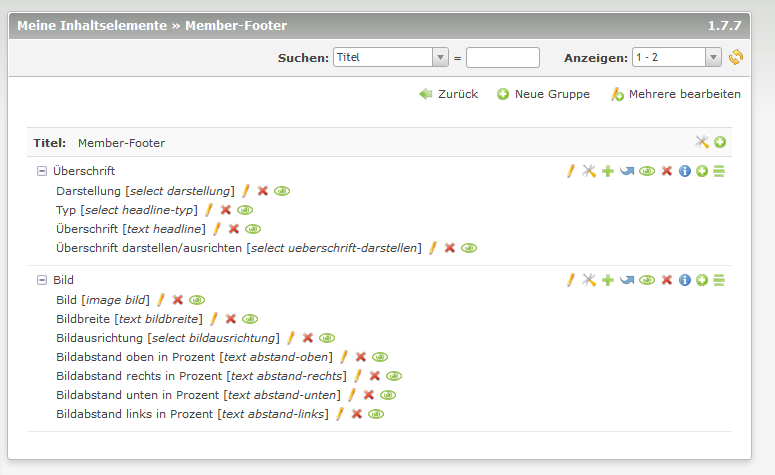Click the search text input field
Viewport: 775px width, 475px height.
coord(502,57)
